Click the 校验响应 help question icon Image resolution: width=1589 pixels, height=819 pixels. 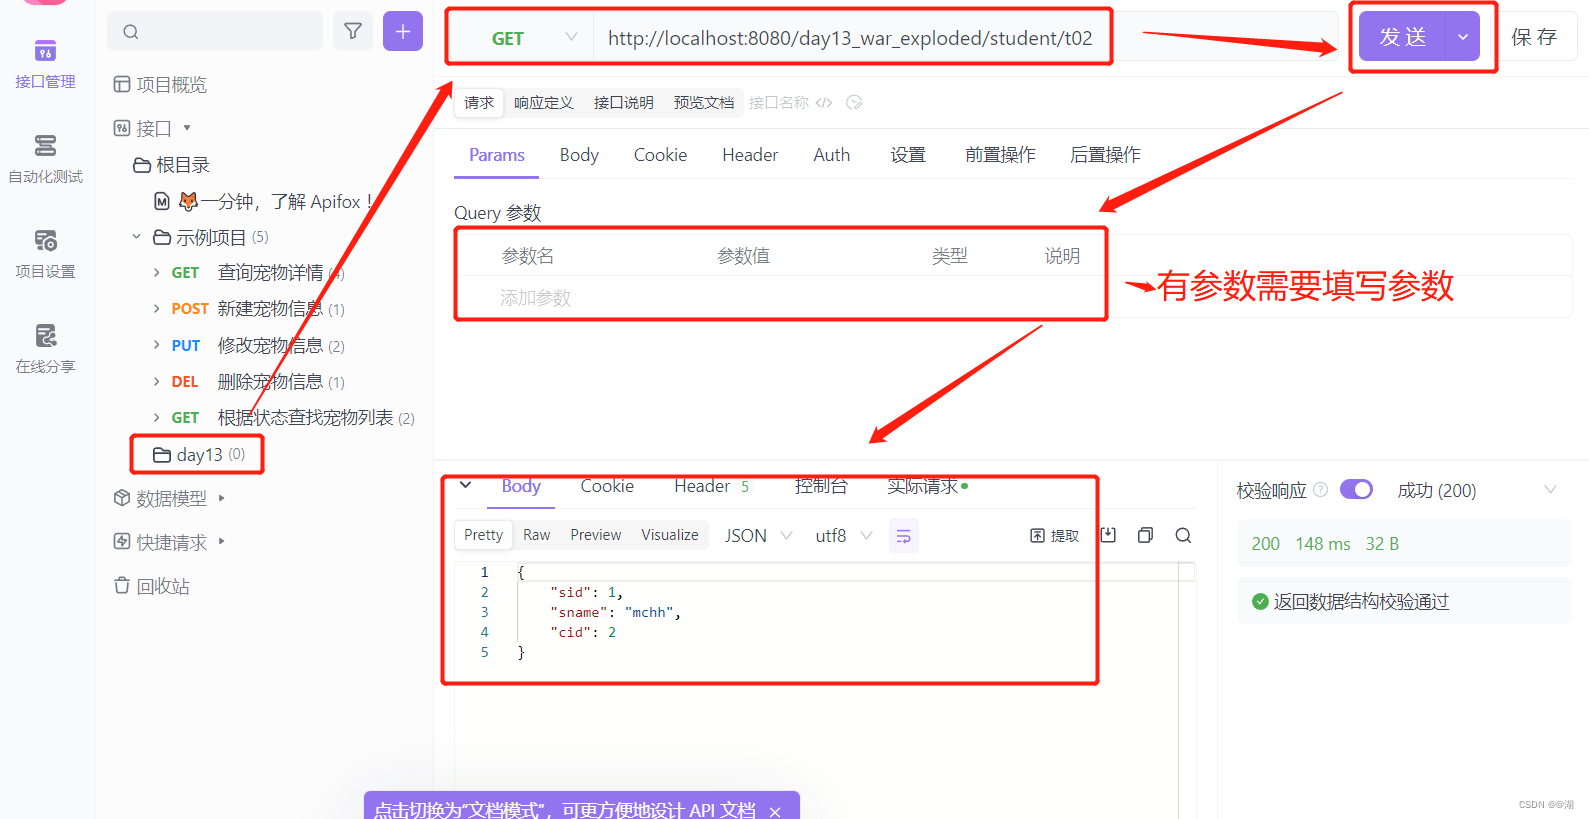pos(1320,490)
